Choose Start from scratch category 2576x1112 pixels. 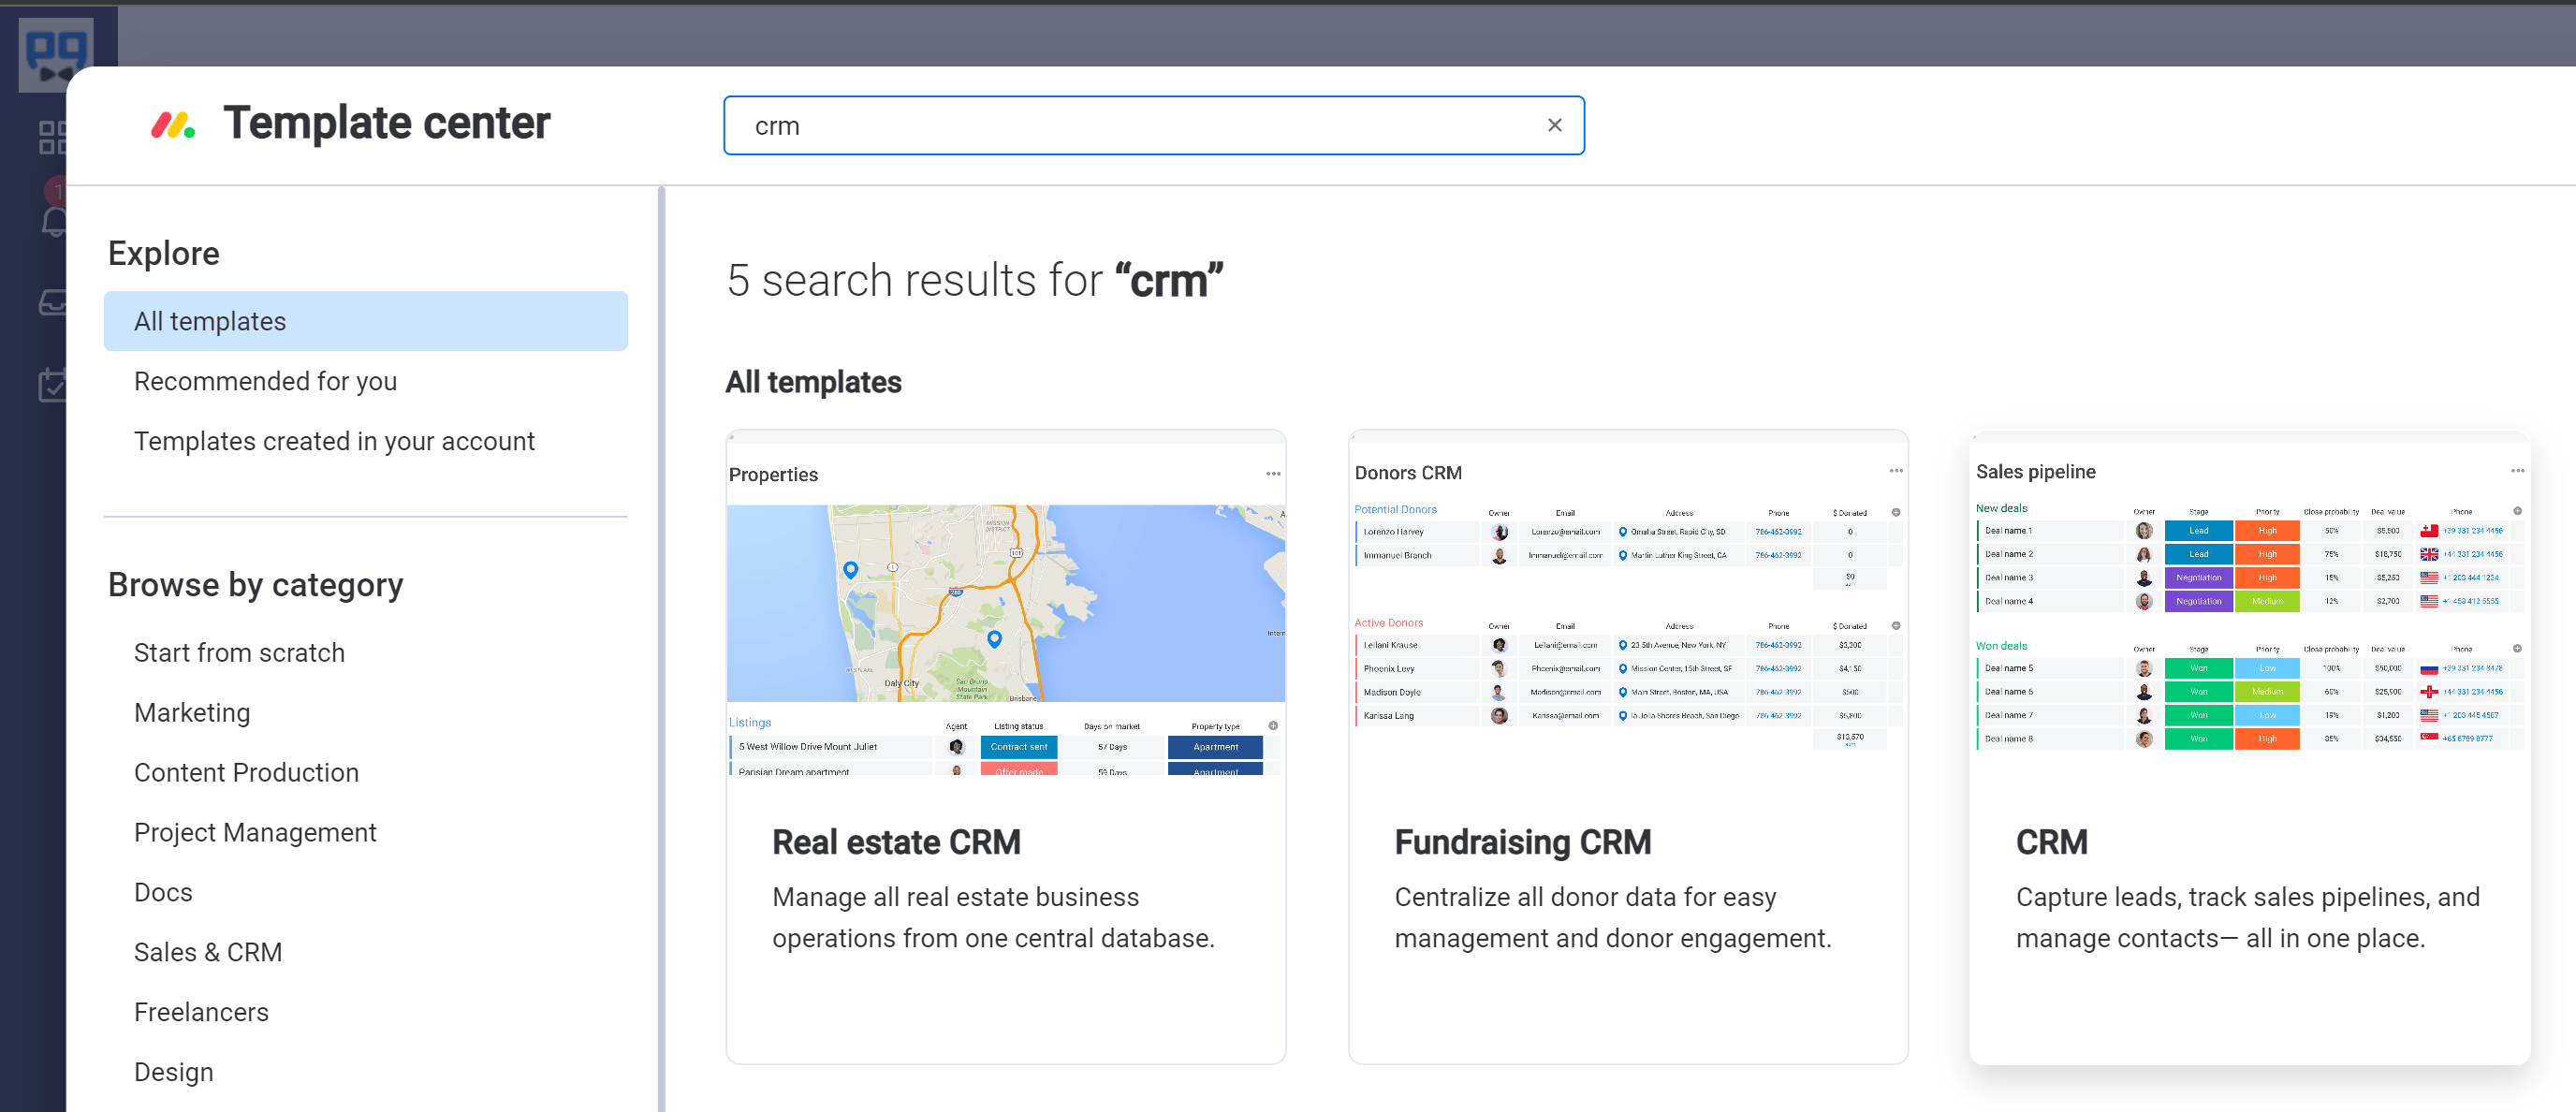(239, 652)
